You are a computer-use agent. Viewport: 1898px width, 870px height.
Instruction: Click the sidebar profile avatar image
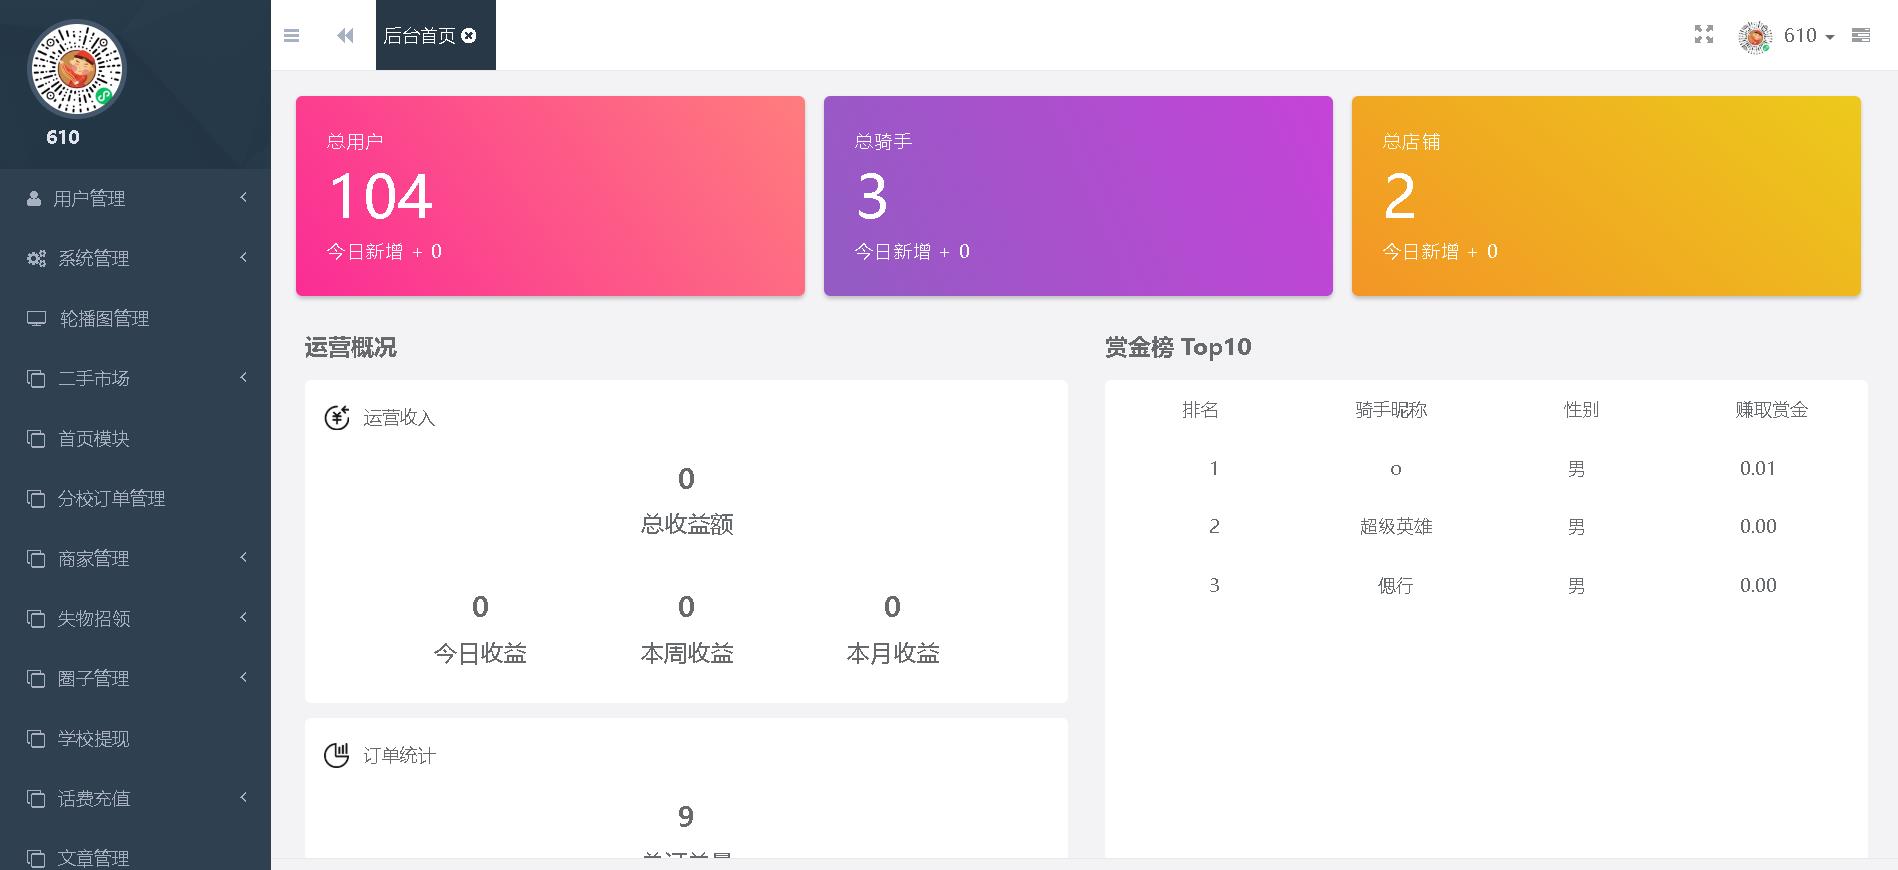(76, 69)
